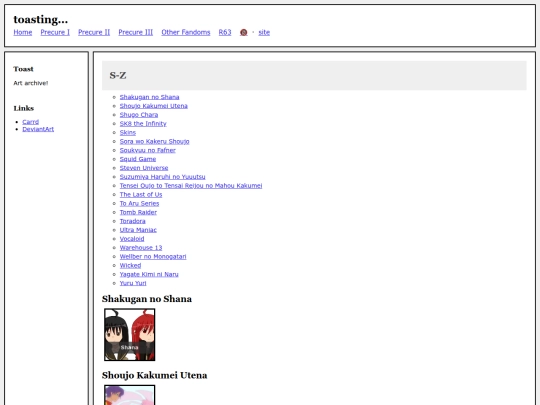Viewport: 540px width, 405px height.
Task: Jump to The Last of Us
Action: click(x=141, y=195)
